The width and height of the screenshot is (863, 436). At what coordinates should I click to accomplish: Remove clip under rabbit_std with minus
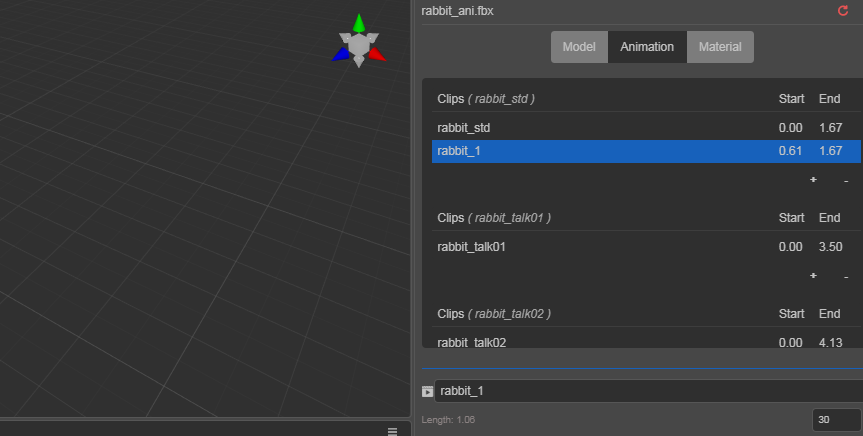tap(846, 180)
